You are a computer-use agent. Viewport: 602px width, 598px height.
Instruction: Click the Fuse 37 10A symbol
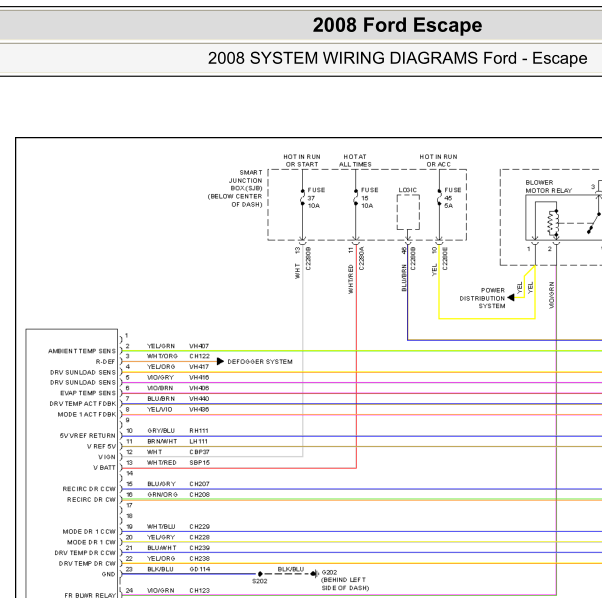coord(302,197)
